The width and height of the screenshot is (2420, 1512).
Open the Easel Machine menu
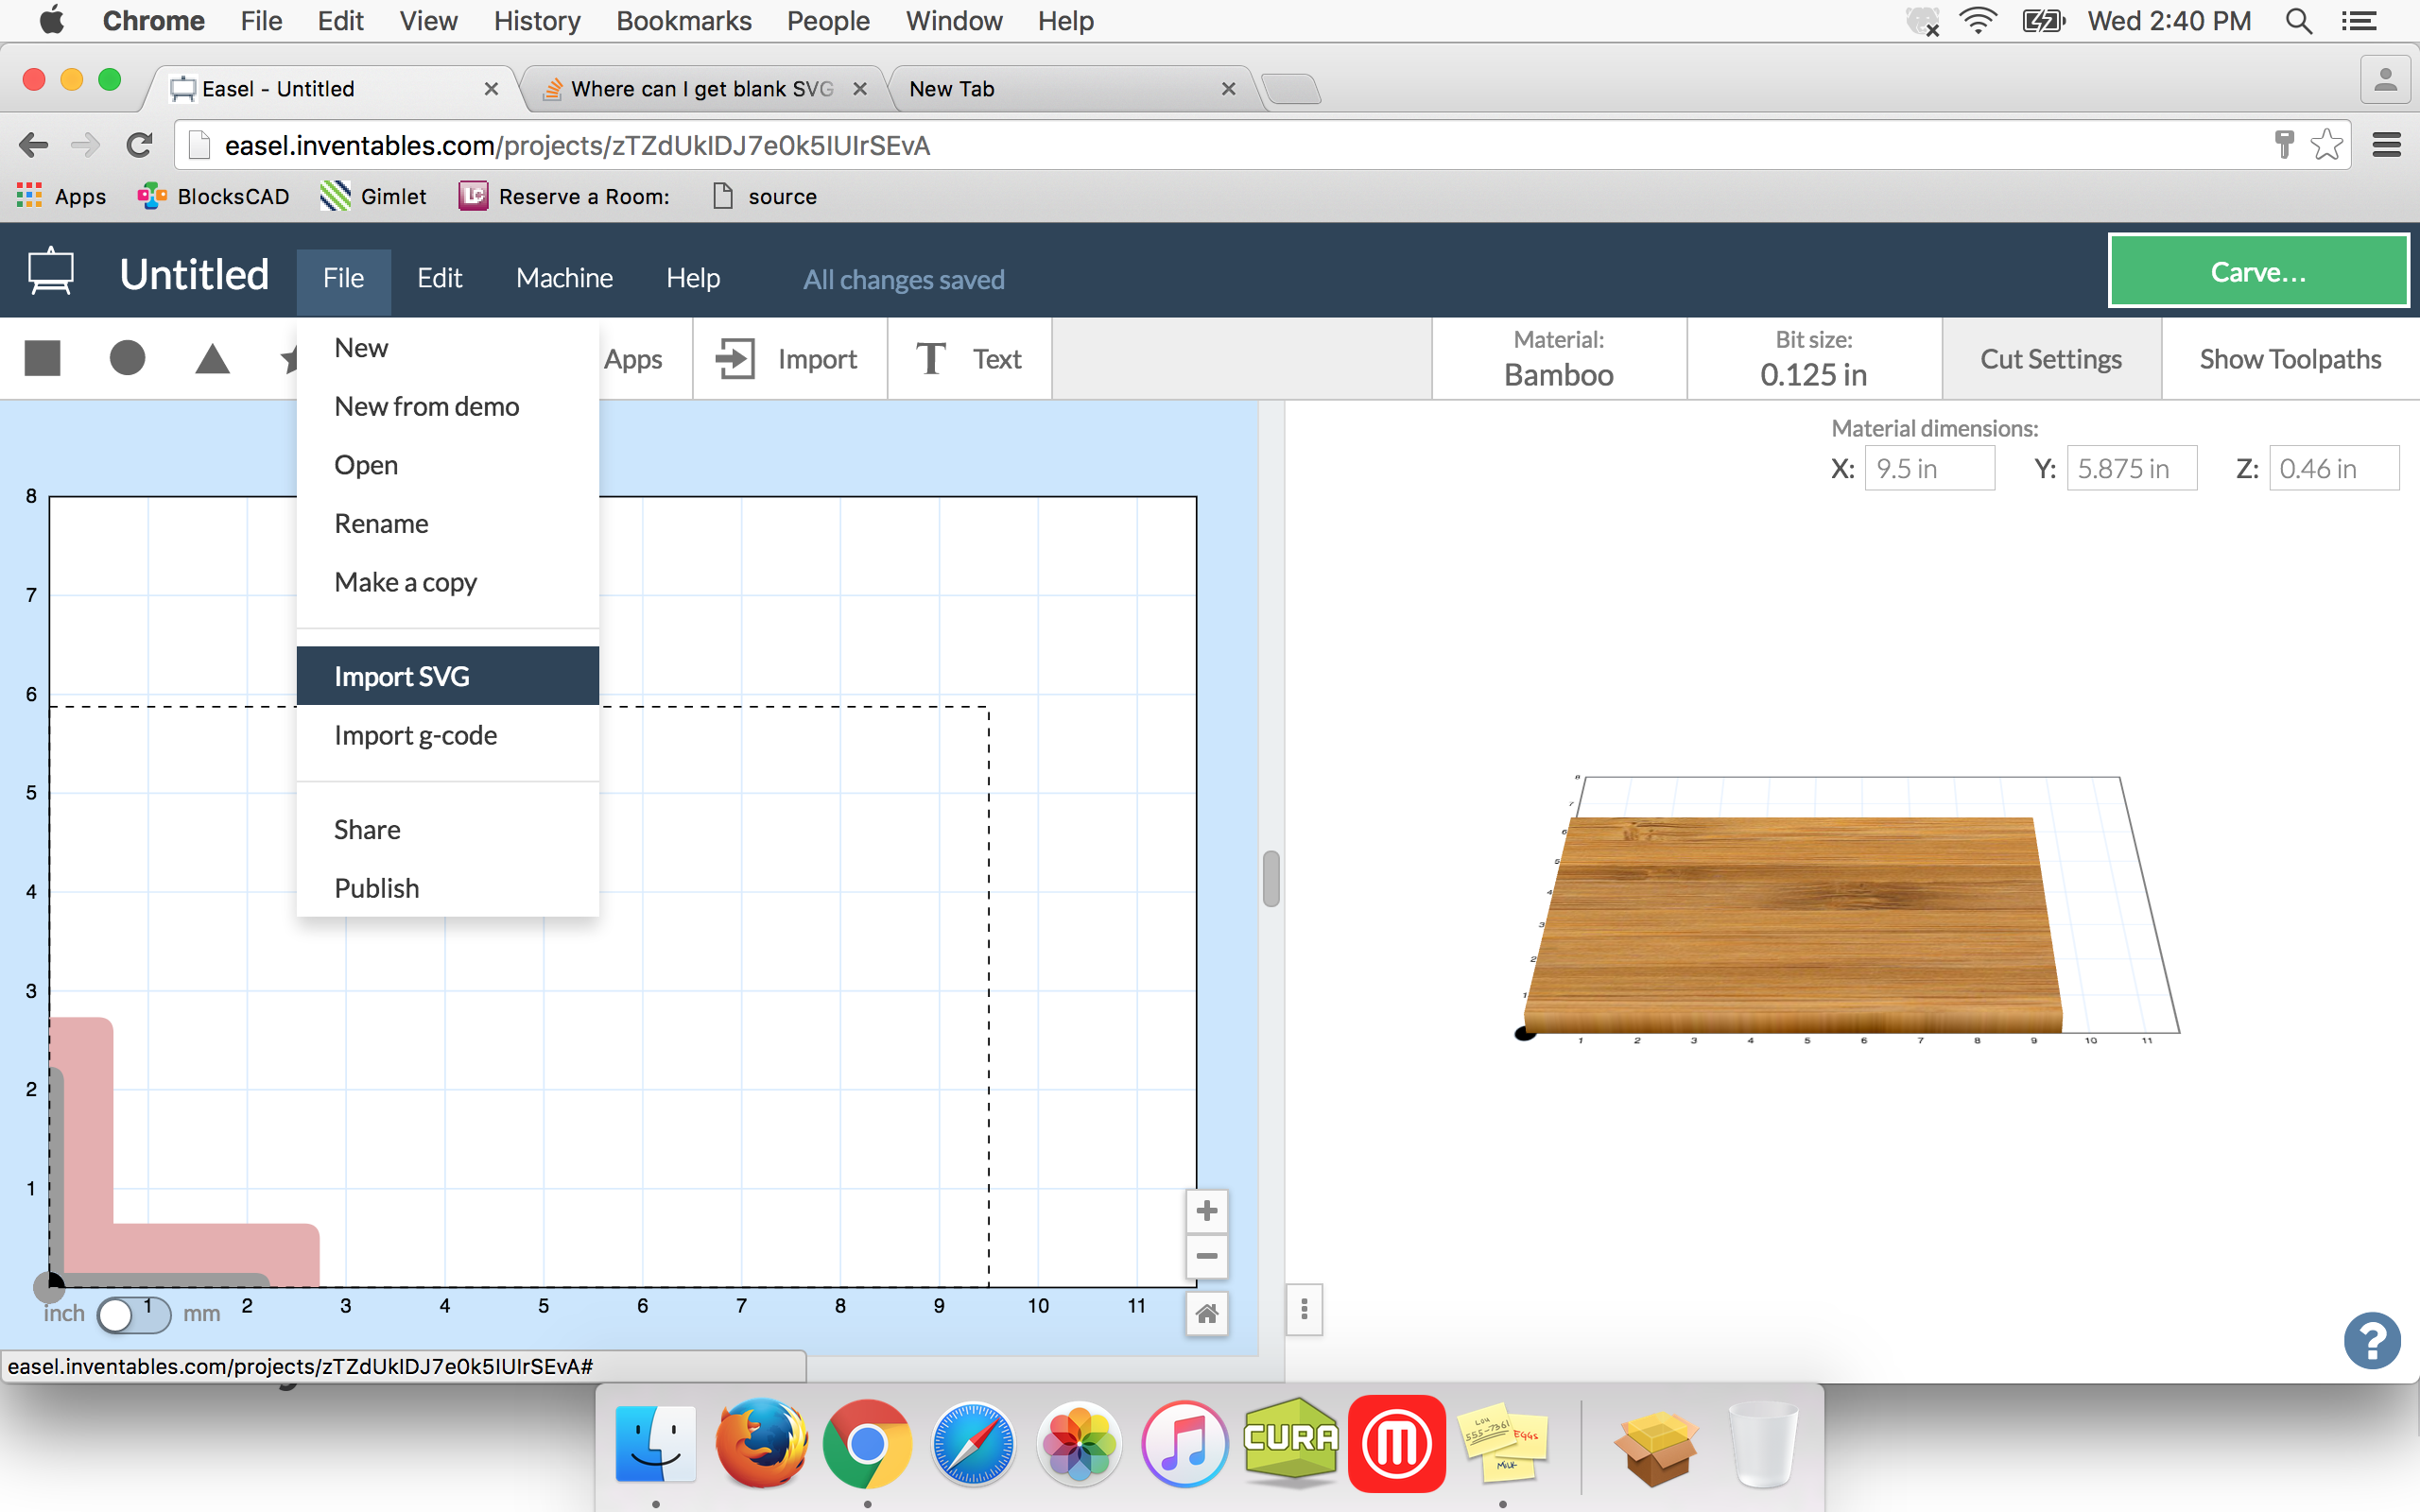click(x=564, y=278)
